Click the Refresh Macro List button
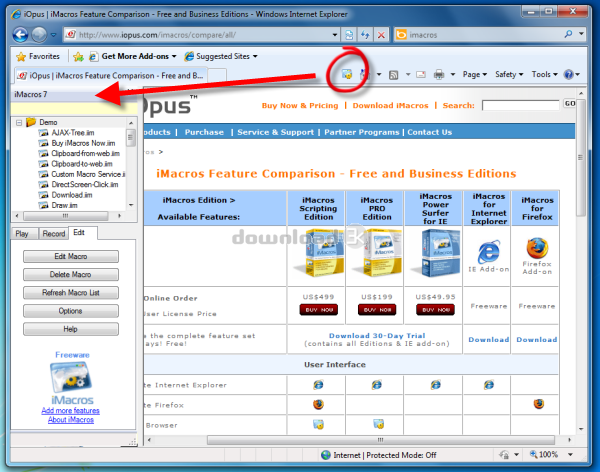 pyautogui.click(x=71, y=292)
